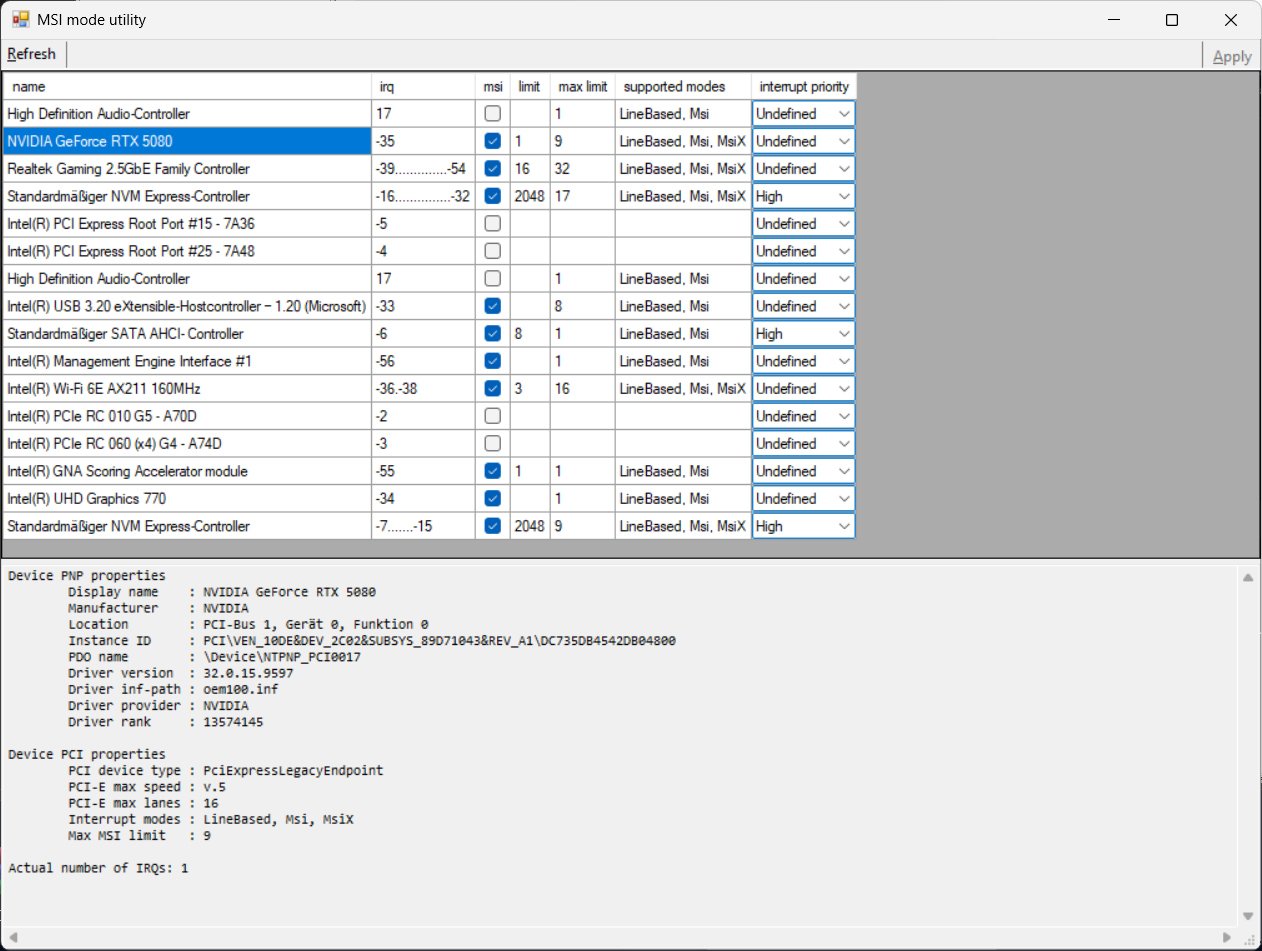Image resolution: width=1262 pixels, height=951 pixels.
Task: Open priority dropdown for Root Port #25
Action: tap(804, 251)
